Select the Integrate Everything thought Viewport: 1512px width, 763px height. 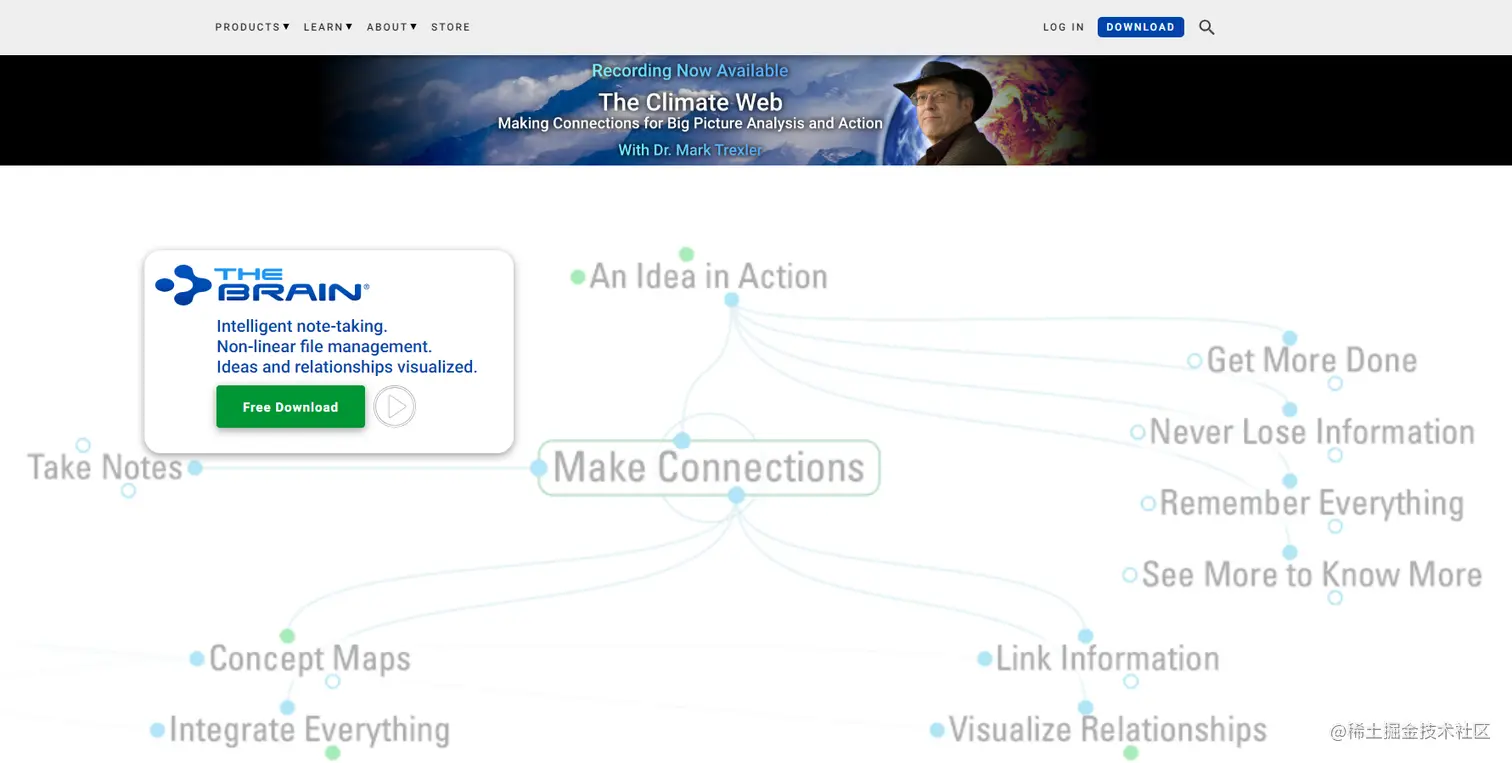(310, 730)
